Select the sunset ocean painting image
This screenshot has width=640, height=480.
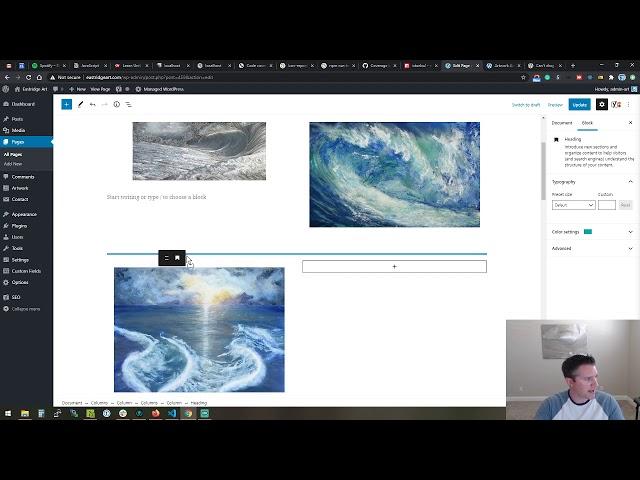[x=199, y=330]
